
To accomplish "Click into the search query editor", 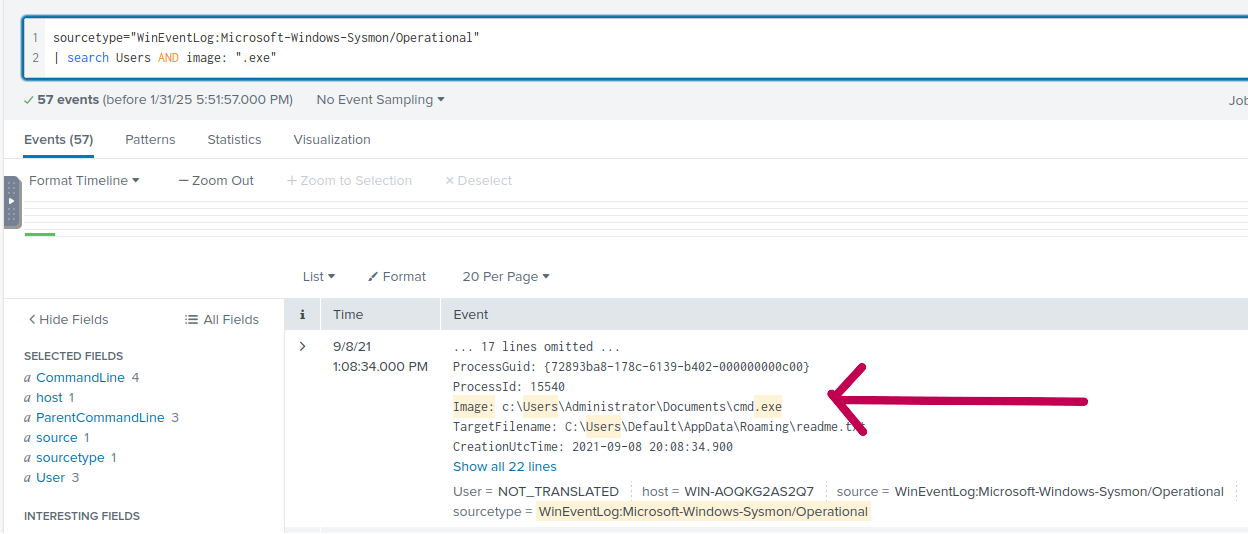I will (600, 48).
